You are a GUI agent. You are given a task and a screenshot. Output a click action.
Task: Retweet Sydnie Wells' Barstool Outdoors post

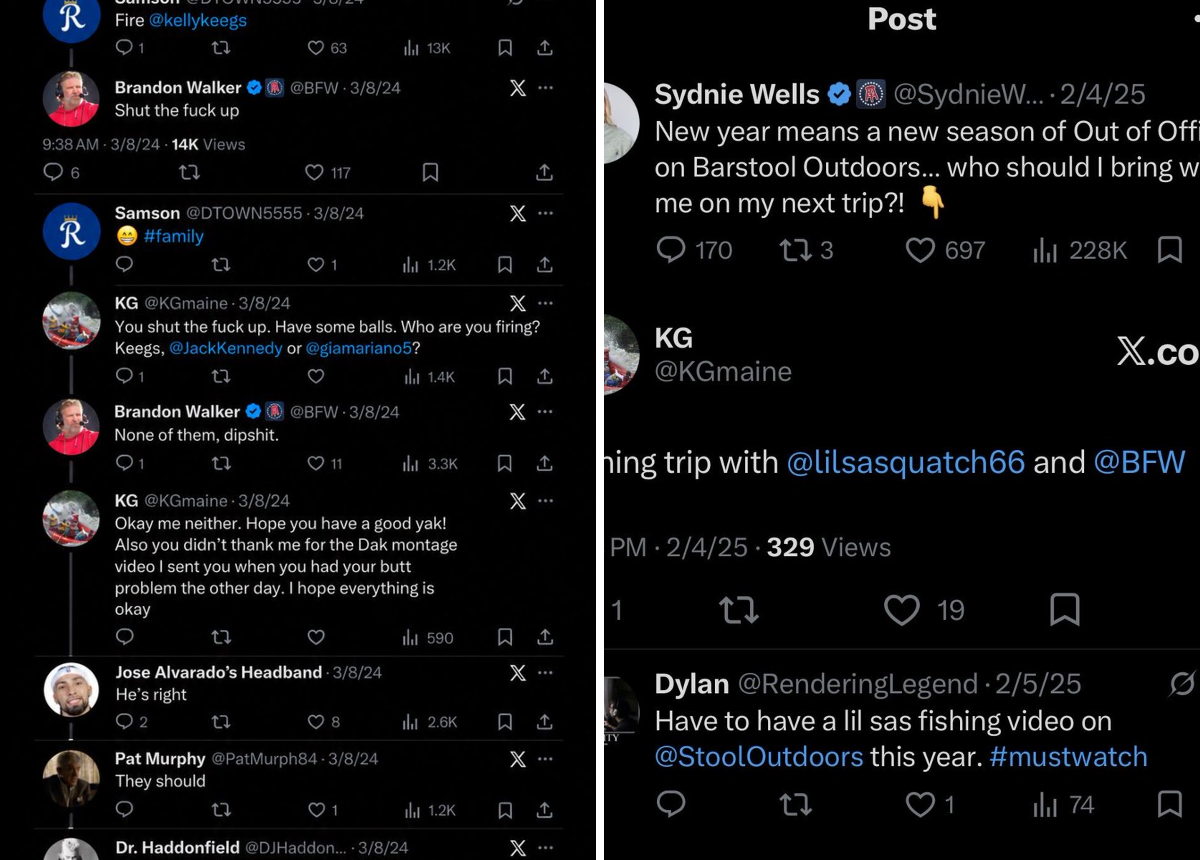tap(796, 250)
